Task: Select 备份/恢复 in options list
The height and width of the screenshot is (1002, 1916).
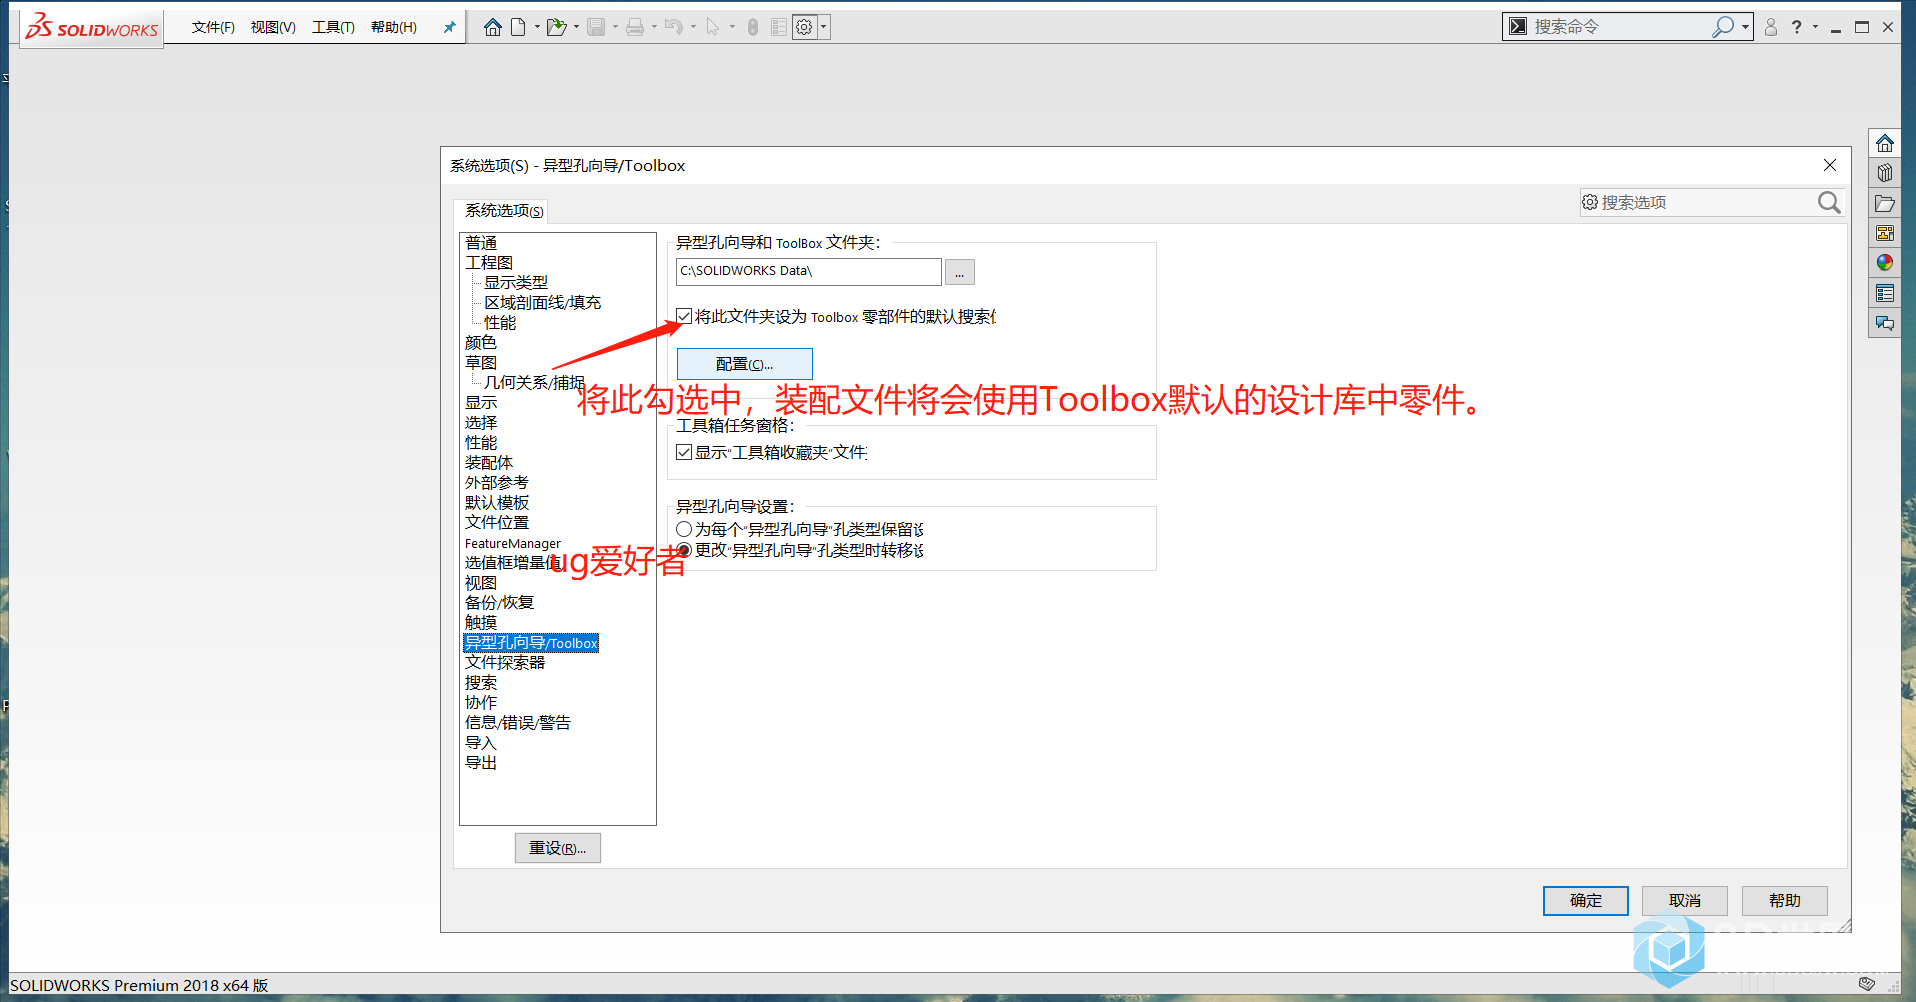Action: 500,603
